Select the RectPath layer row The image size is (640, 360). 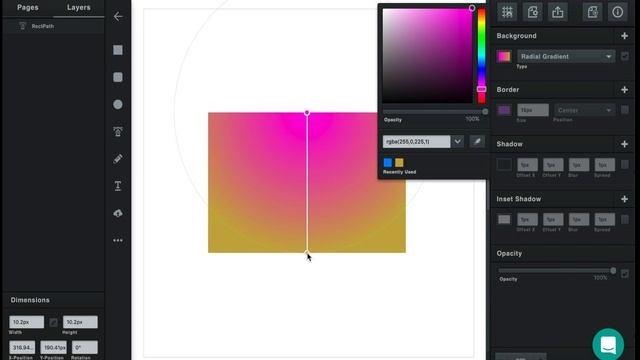pos(53,26)
